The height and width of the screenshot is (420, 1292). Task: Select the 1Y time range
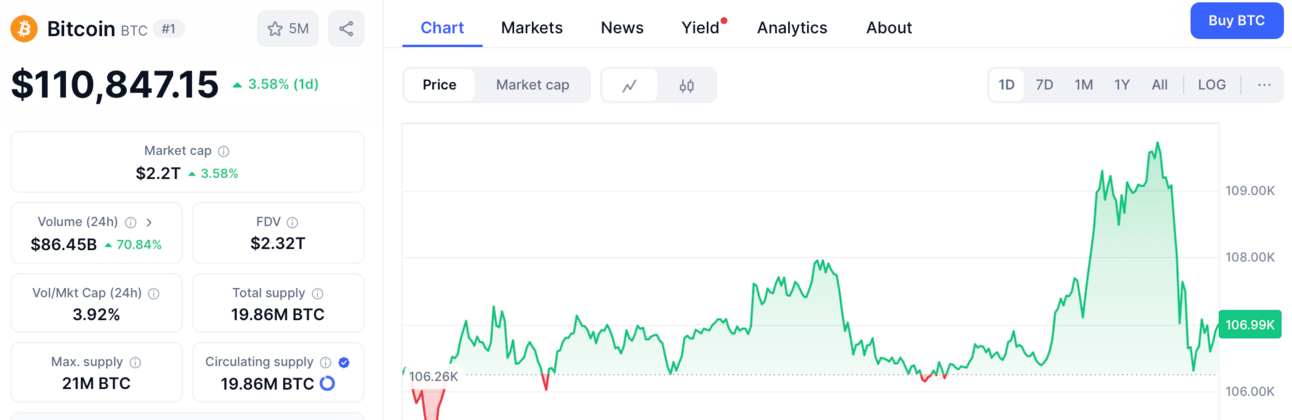[1122, 85]
